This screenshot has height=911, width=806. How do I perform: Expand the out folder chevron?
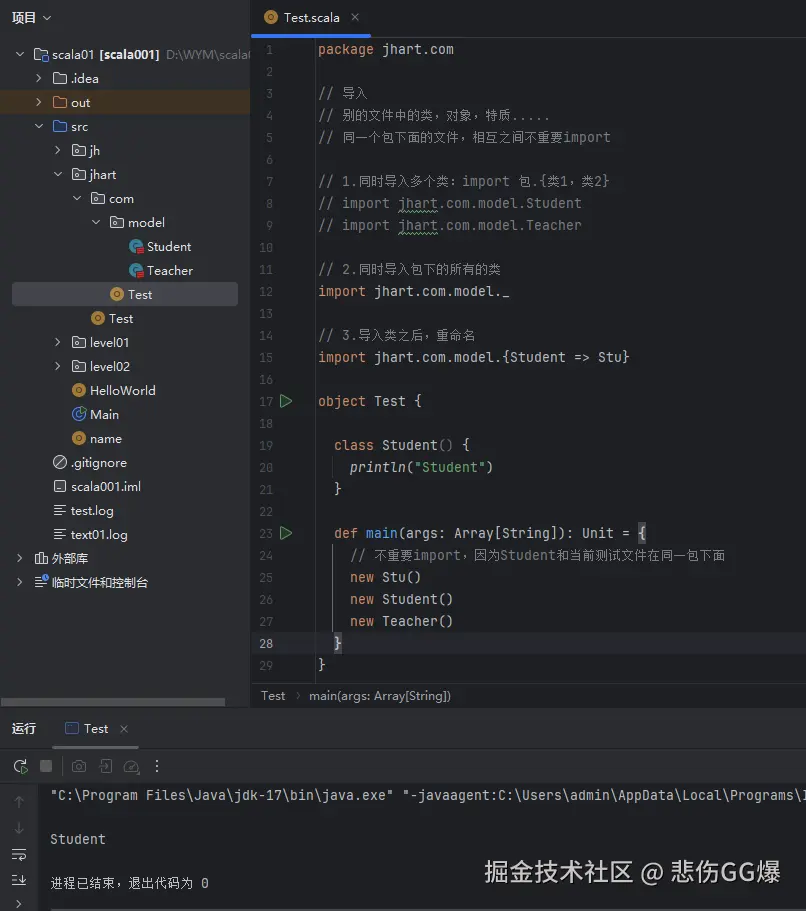(x=39, y=102)
